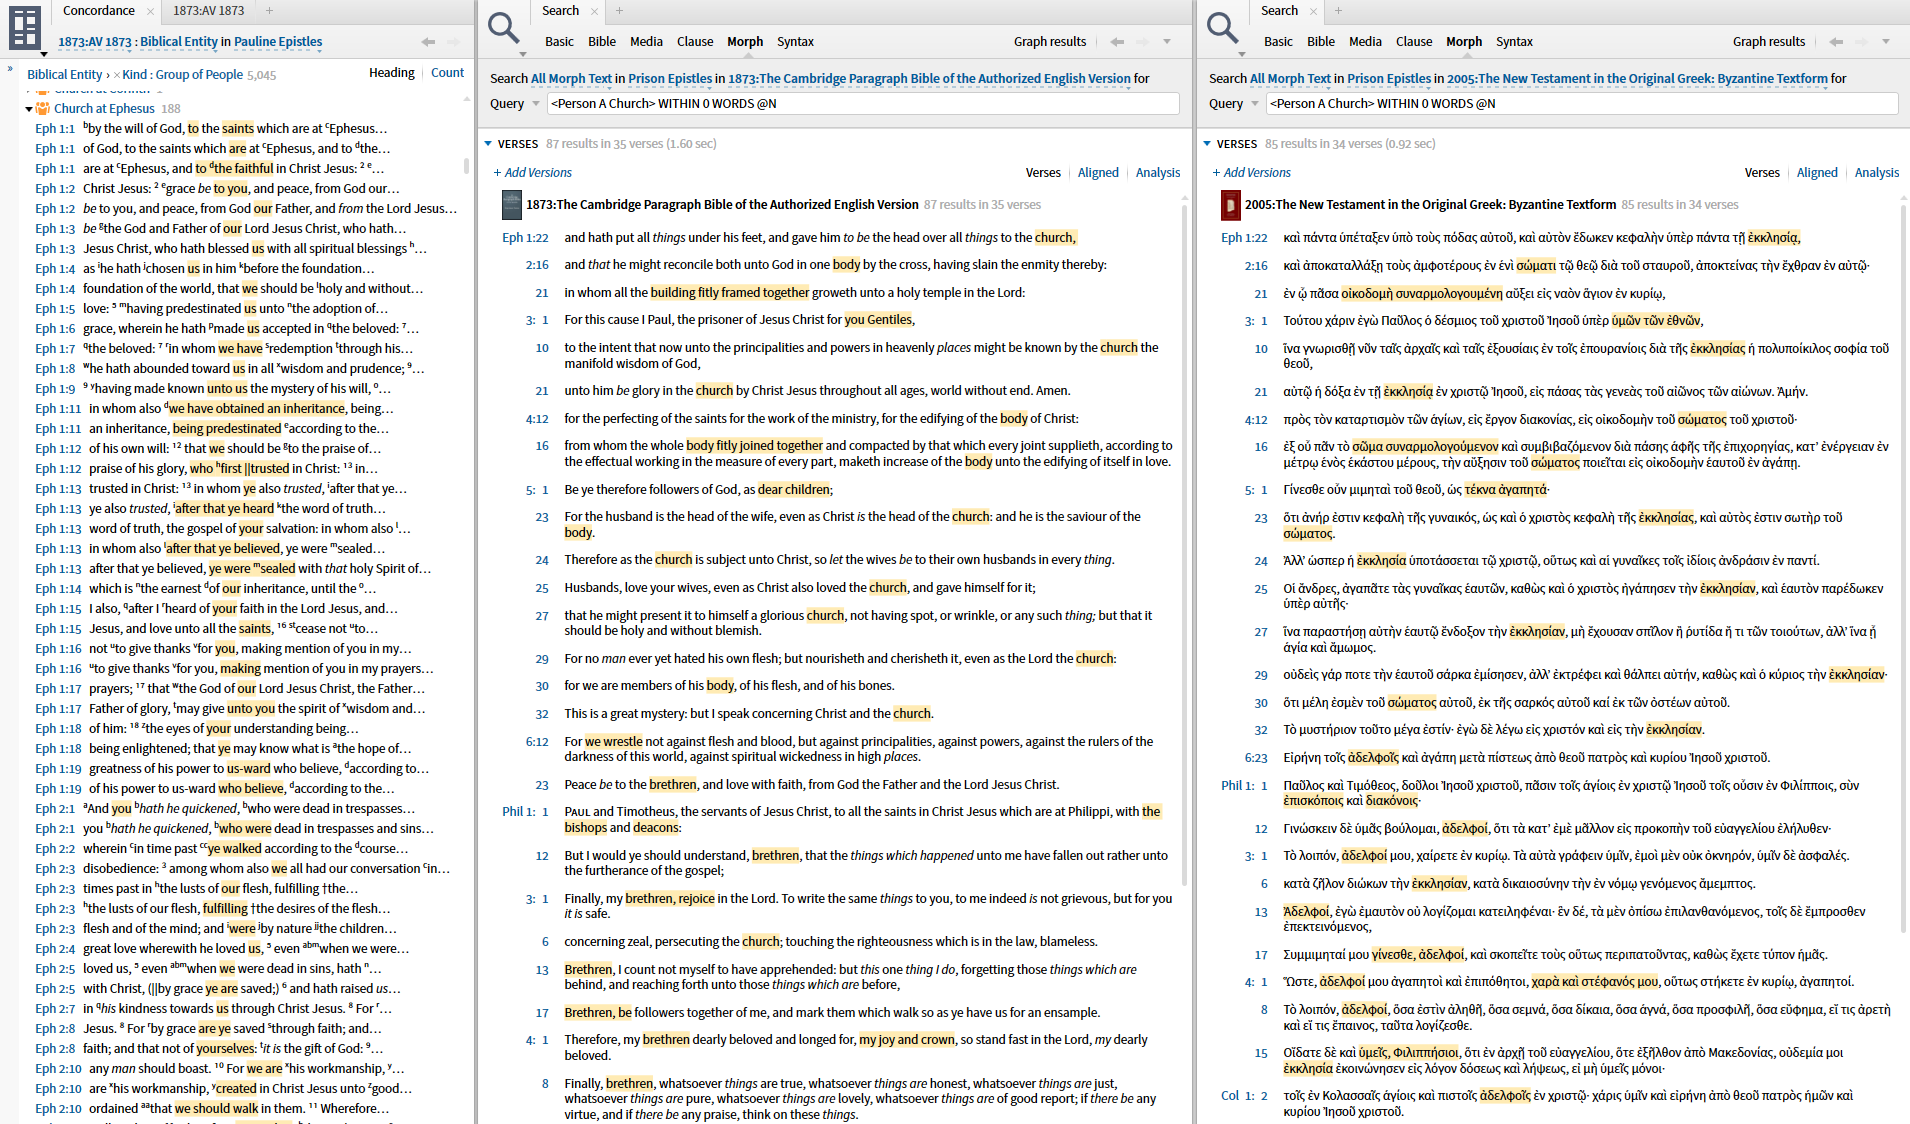Image resolution: width=1910 pixels, height=1124 pixels.
Task: Switch Cambridge results to Analysis view
Action: [1158, 173]
